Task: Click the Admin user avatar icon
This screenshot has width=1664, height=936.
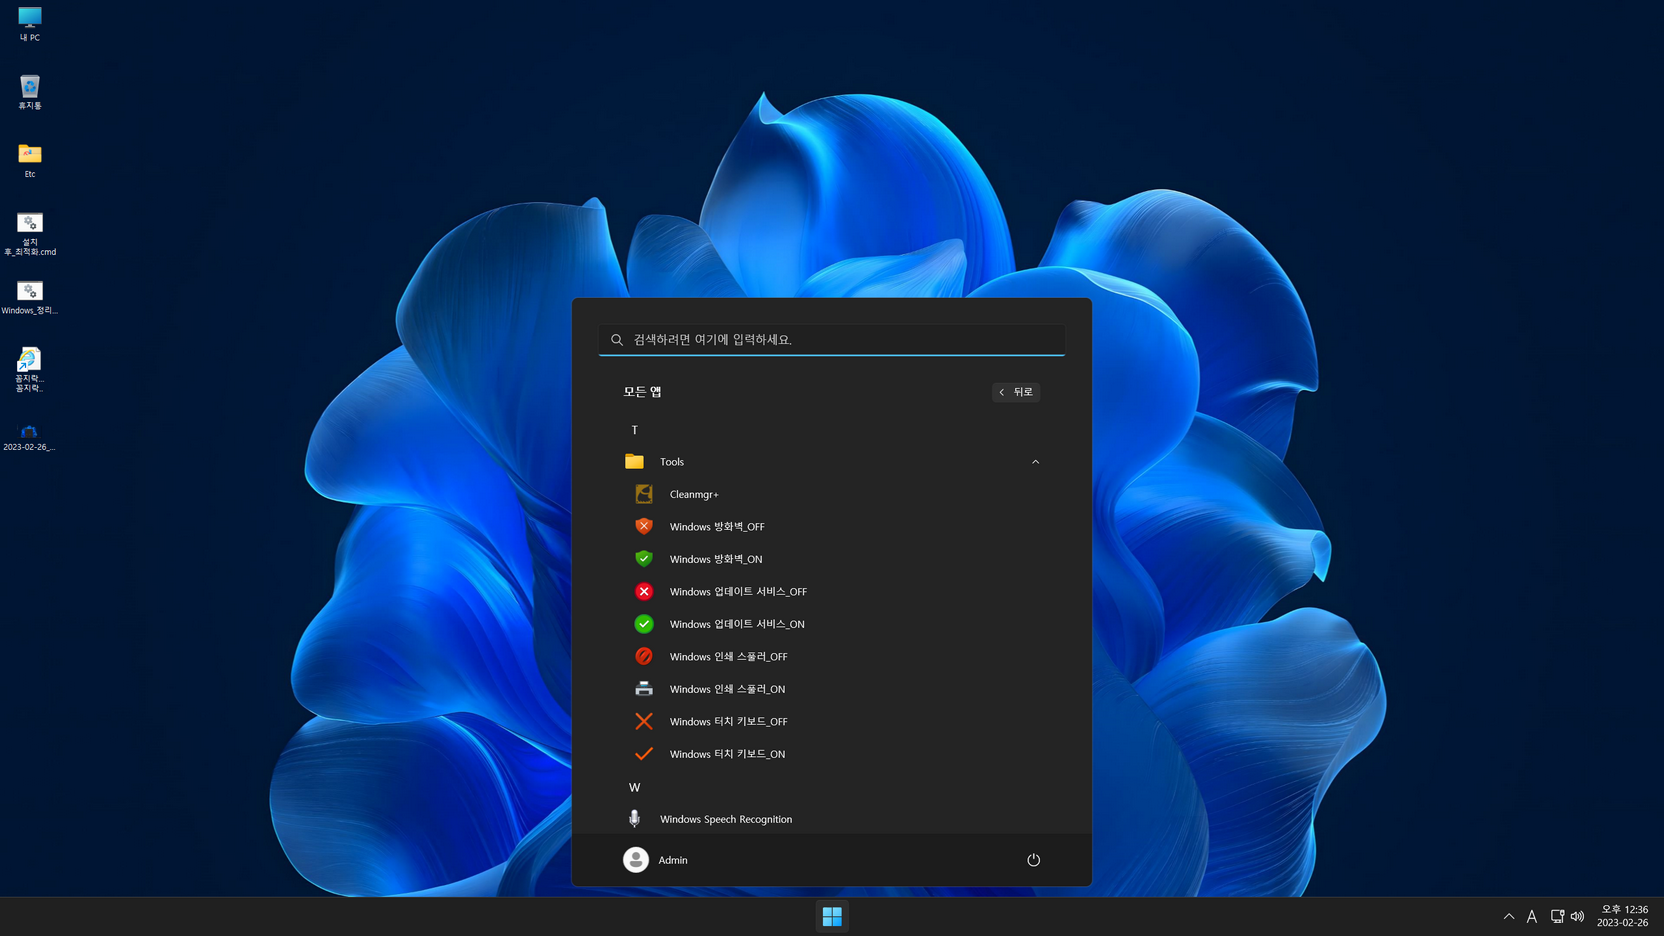Action: point(636,860)
